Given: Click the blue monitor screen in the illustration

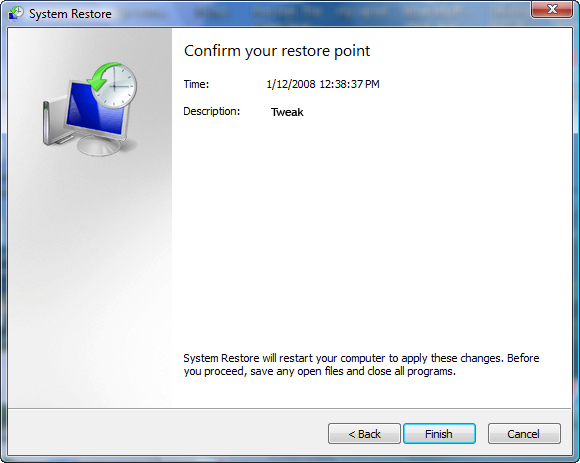Looking at the screenshot, I should 92,111.
